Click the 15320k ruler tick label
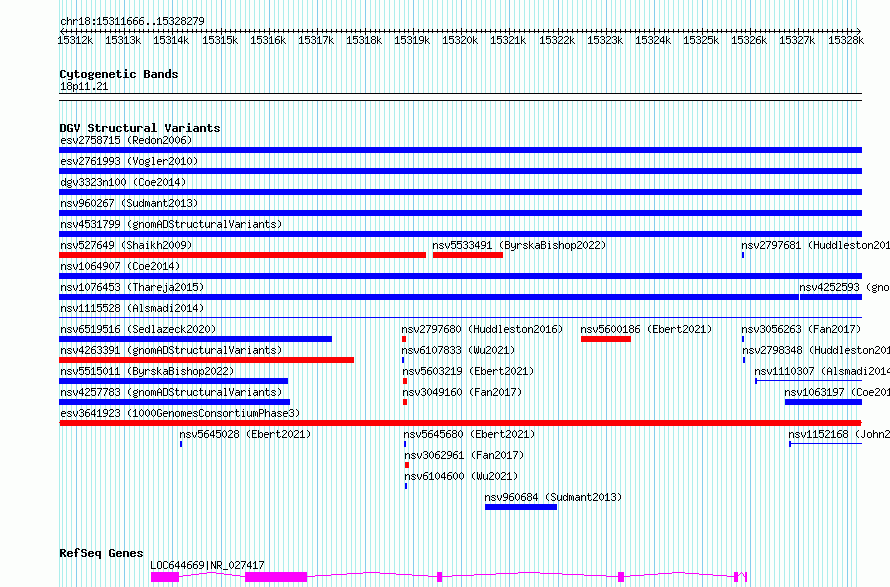Screen dimensions: 890x587 pos(460,40)
